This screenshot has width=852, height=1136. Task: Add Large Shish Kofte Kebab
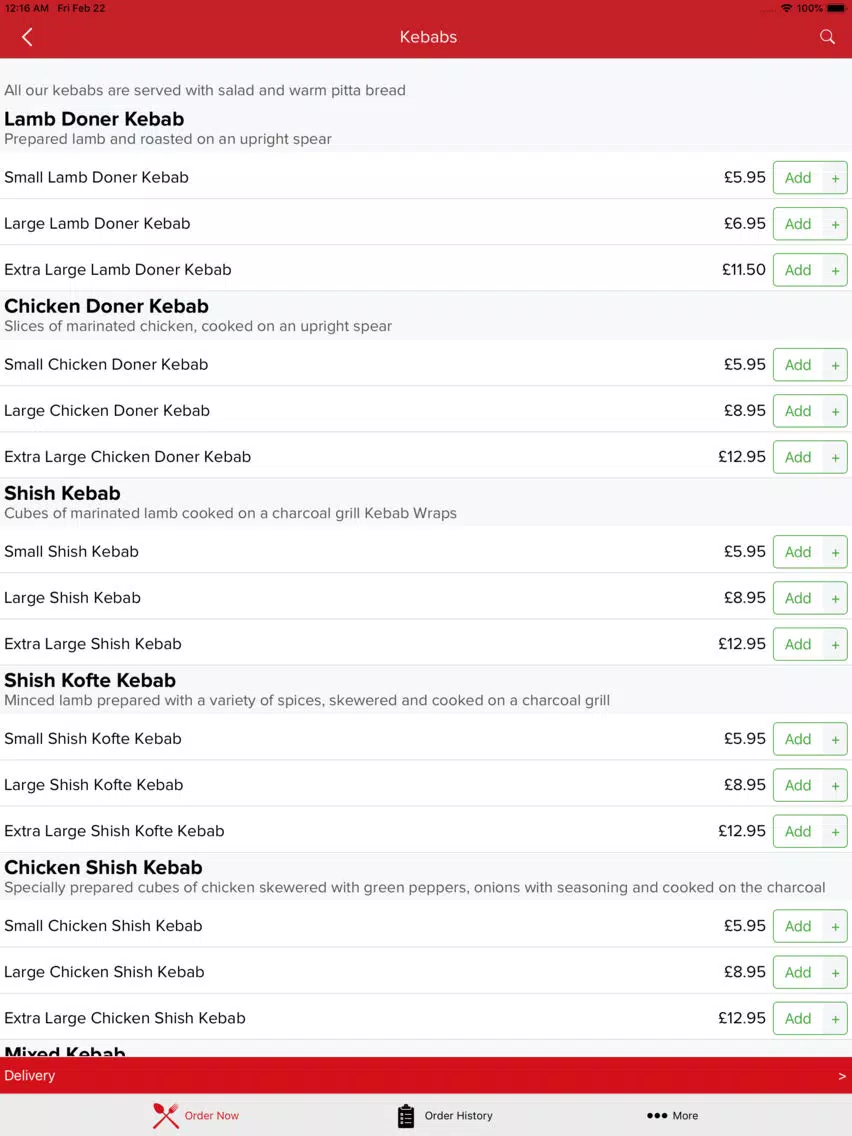coord(798,785)
